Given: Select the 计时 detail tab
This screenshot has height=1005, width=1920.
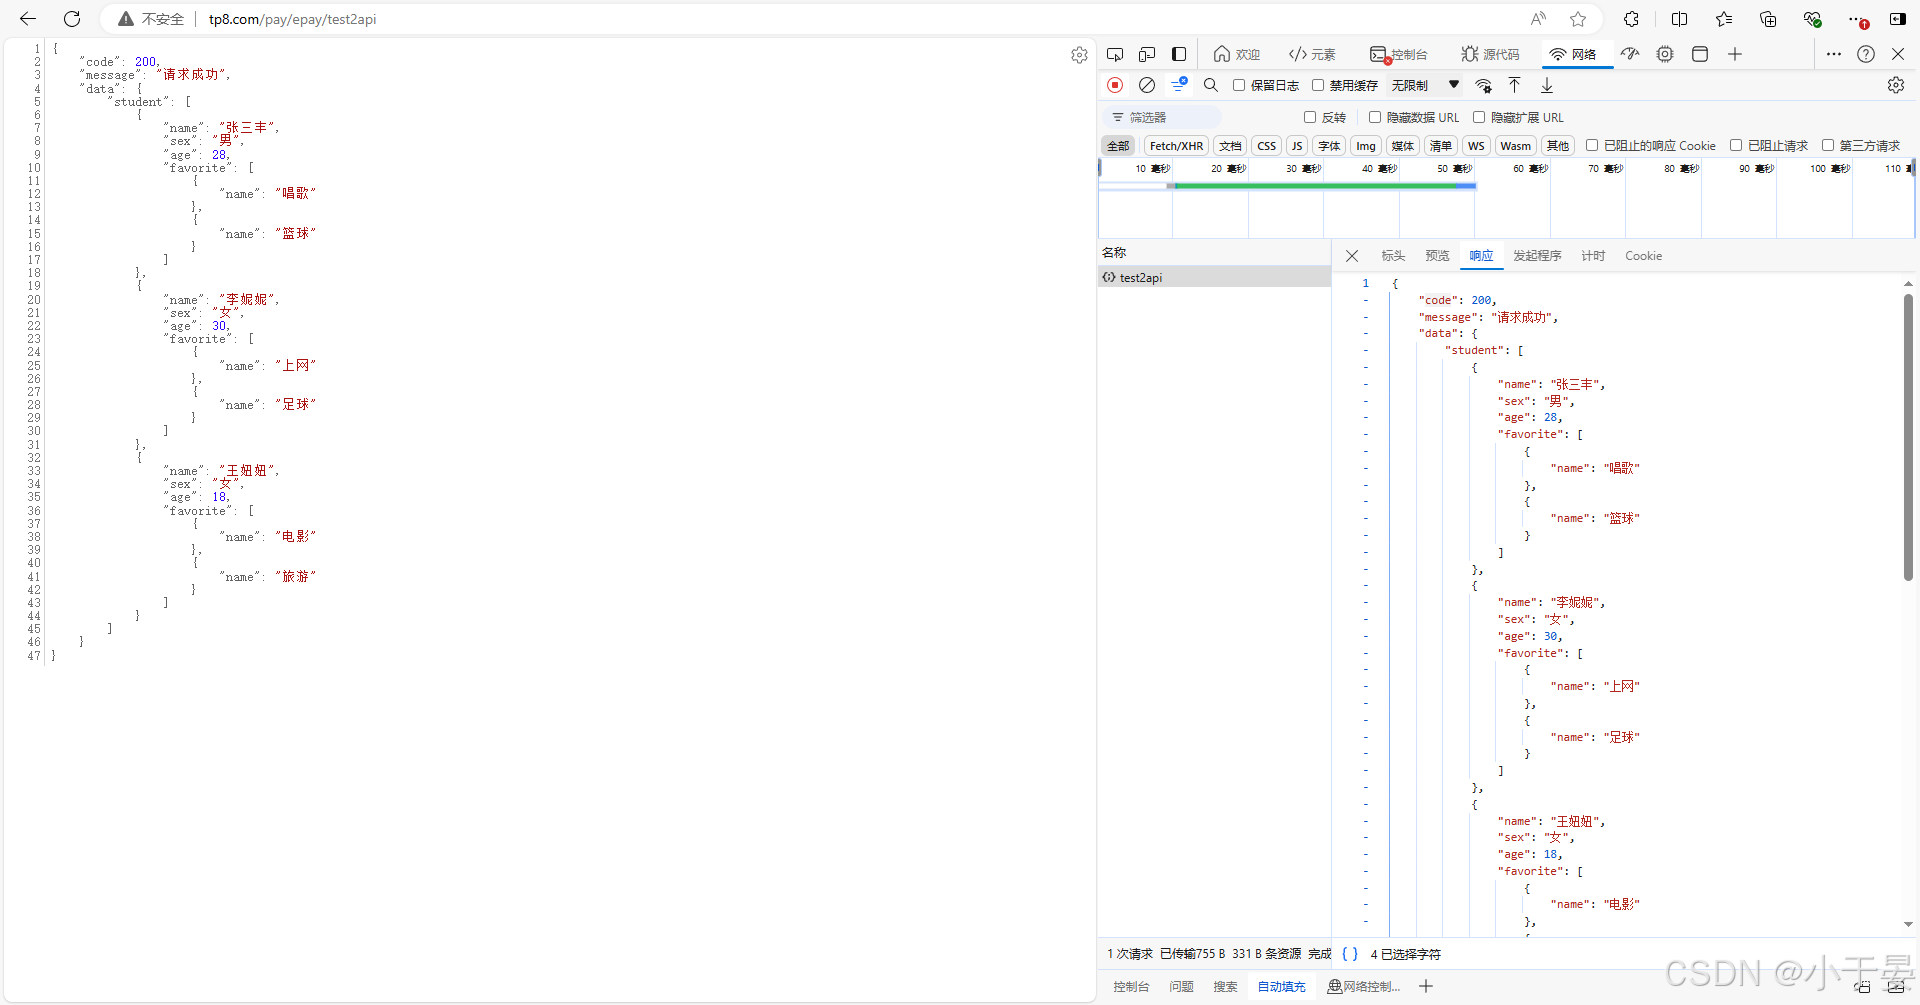Looking at the screenshot, I should tap(1593, 256).
